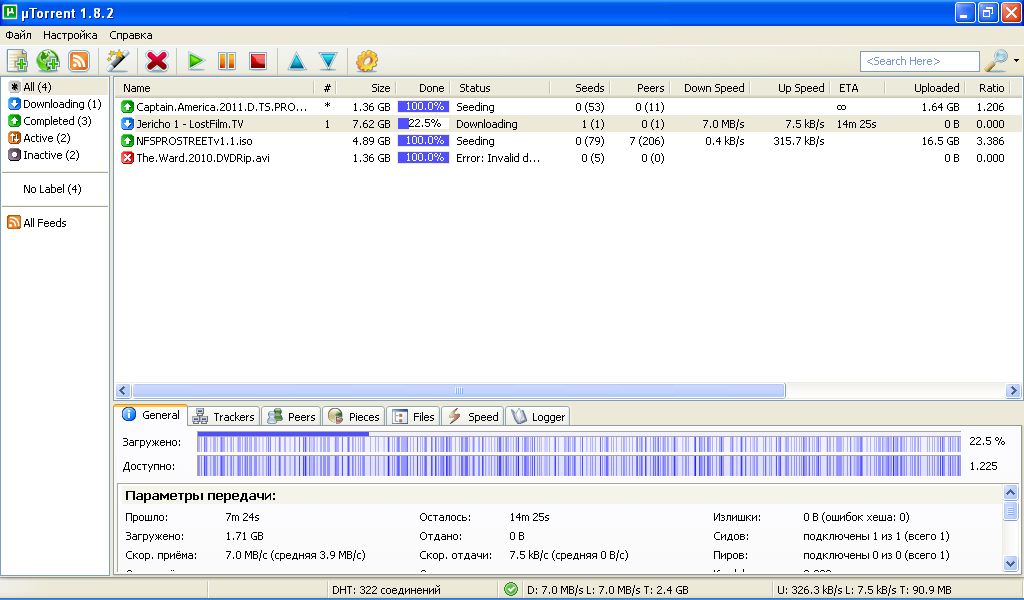Switch to the General tab
The width and height of the screenshot is (1024, 600).
tap(151, 415)
